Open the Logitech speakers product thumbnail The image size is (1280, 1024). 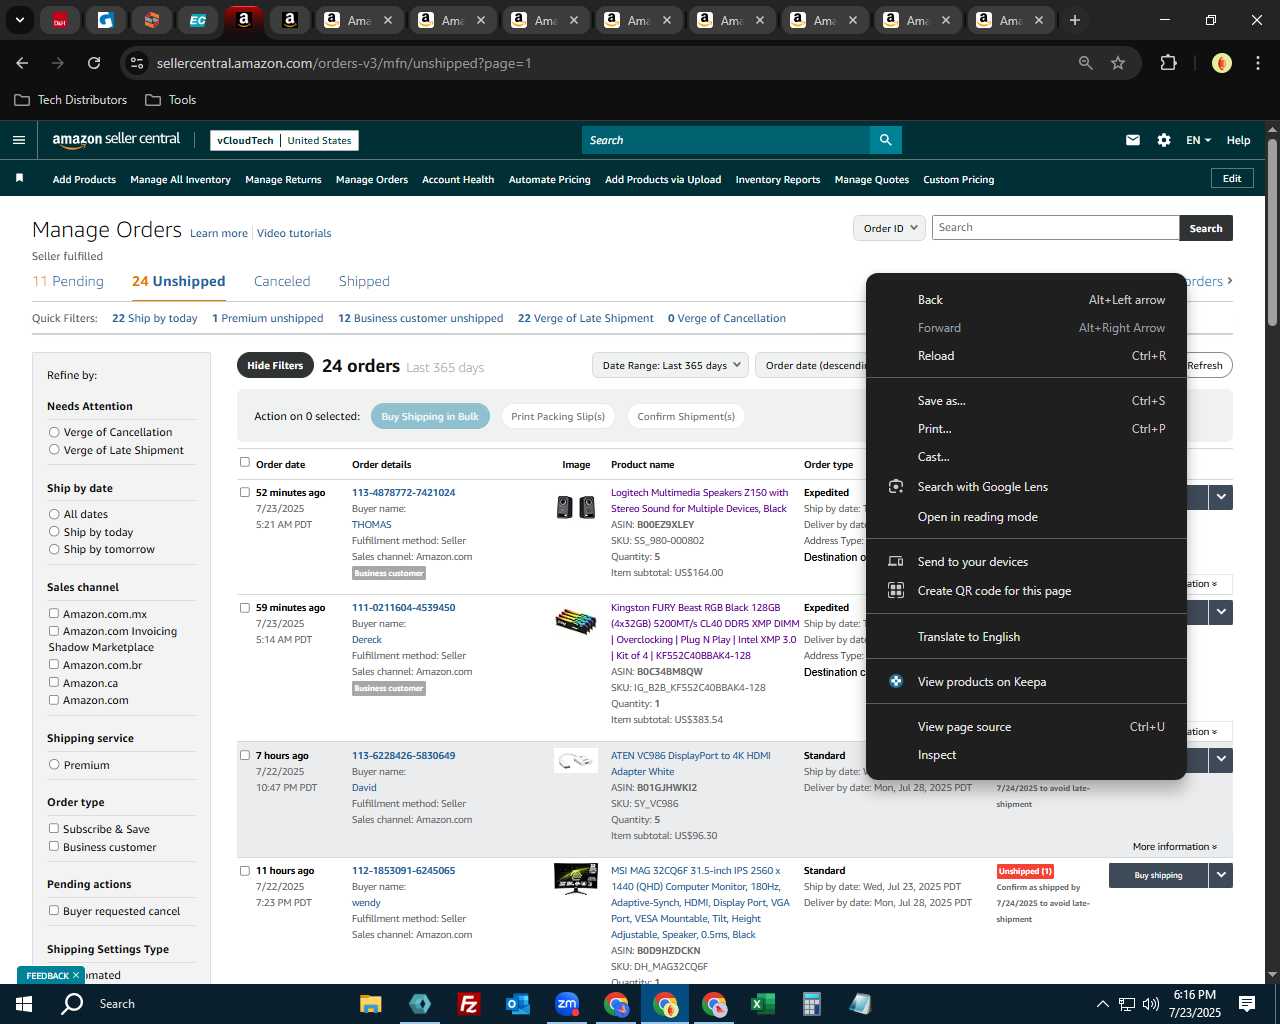[x=576, y=507]
